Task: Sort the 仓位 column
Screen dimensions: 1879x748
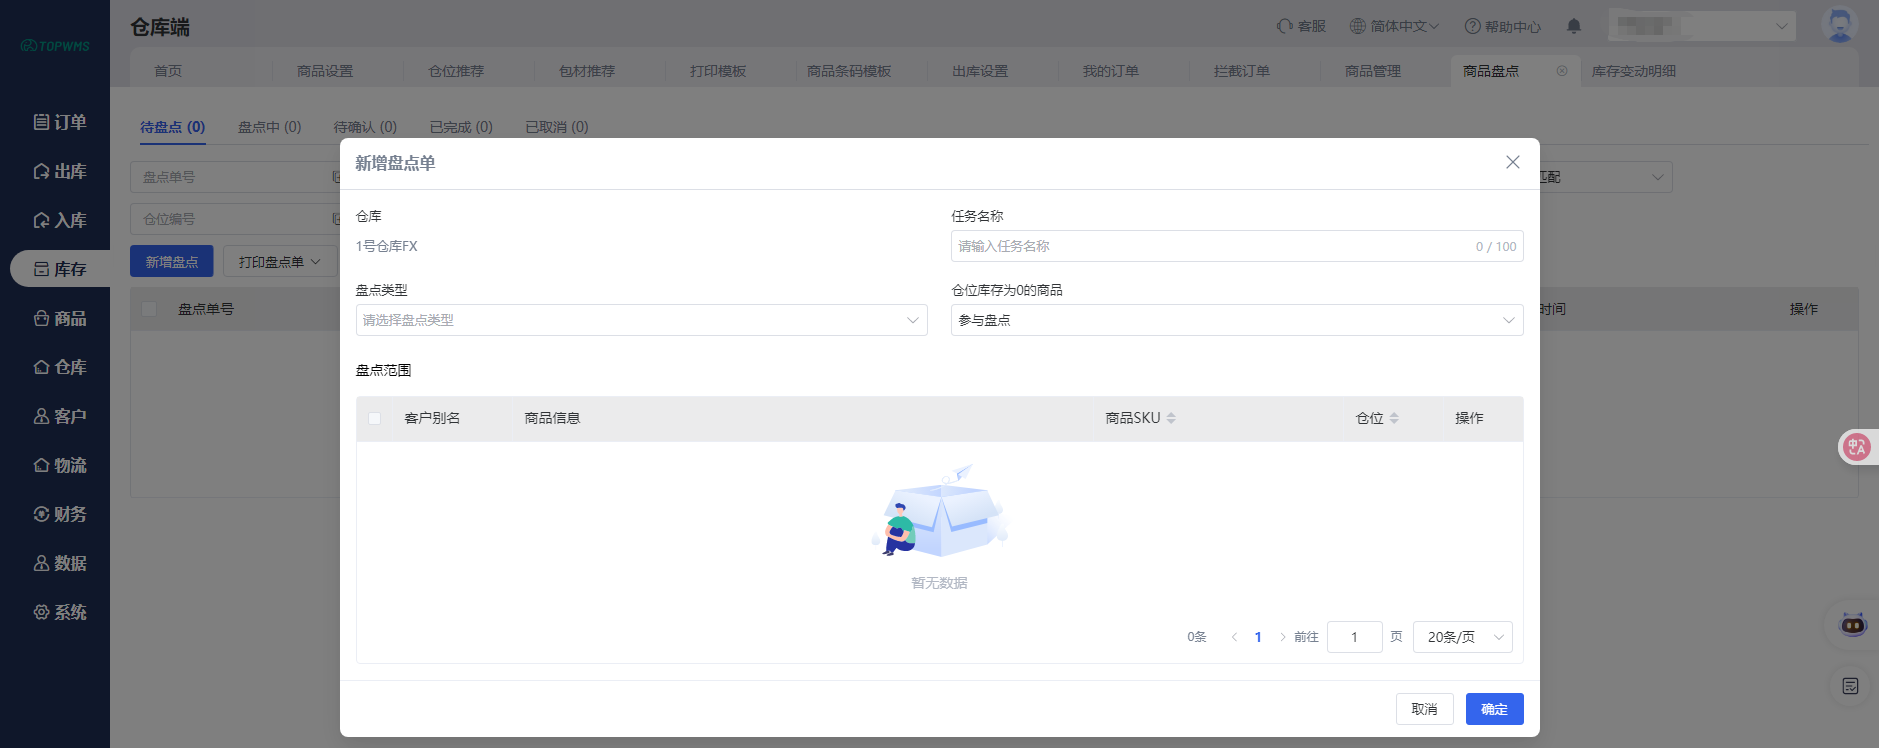Action: coord(1394,418)
